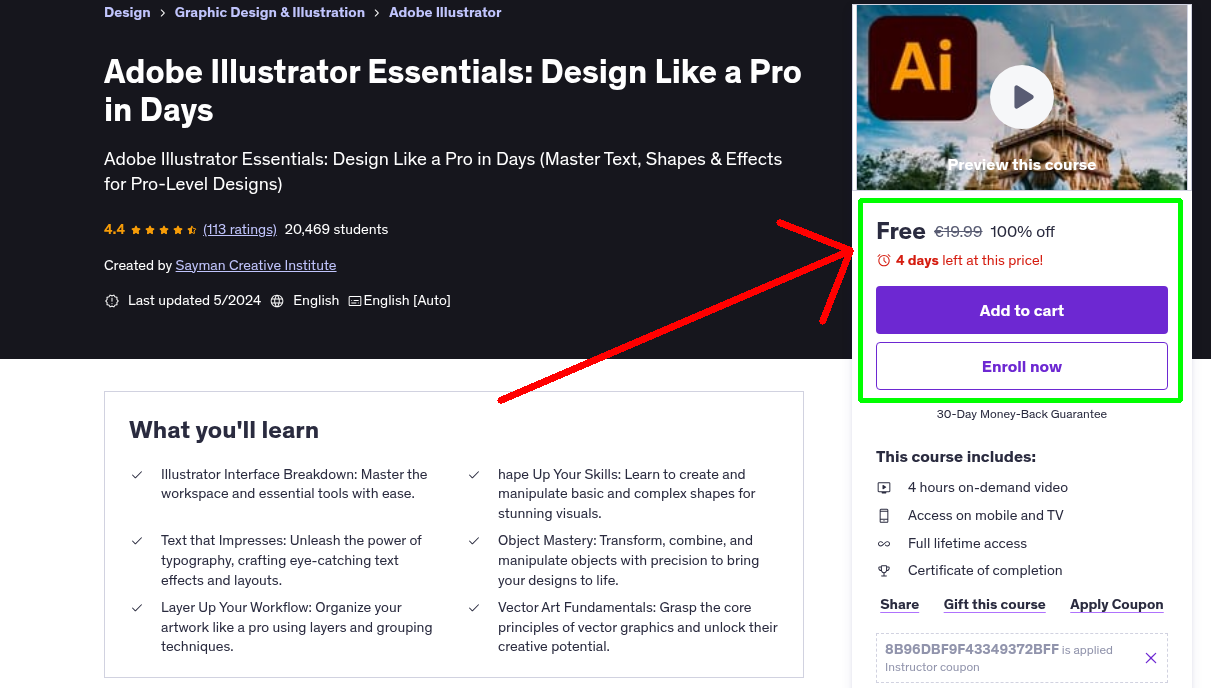The height and width of the screenshot is (688, 1211).
Task: Click the 30-Day Money-Back Guarantee text
Action: pyautogui.click(x=1022, y=414)
